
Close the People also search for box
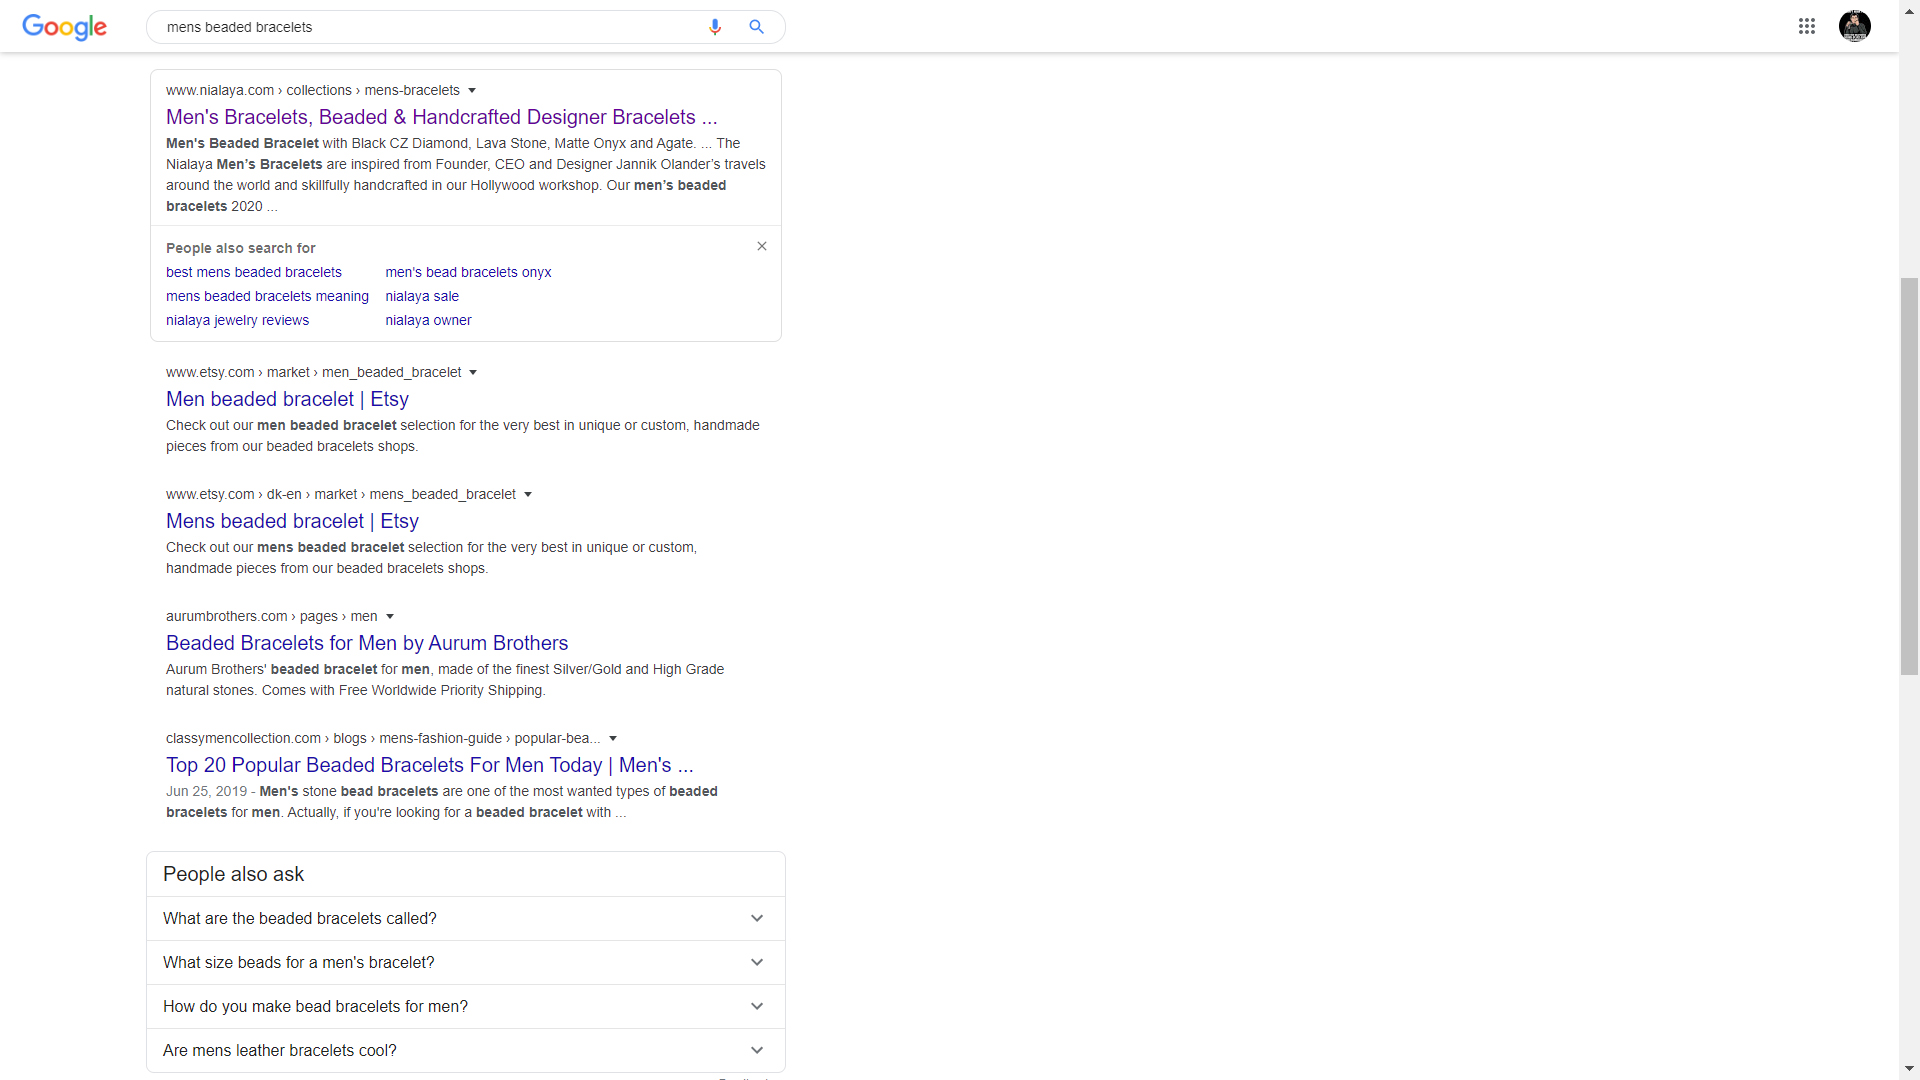762,246
